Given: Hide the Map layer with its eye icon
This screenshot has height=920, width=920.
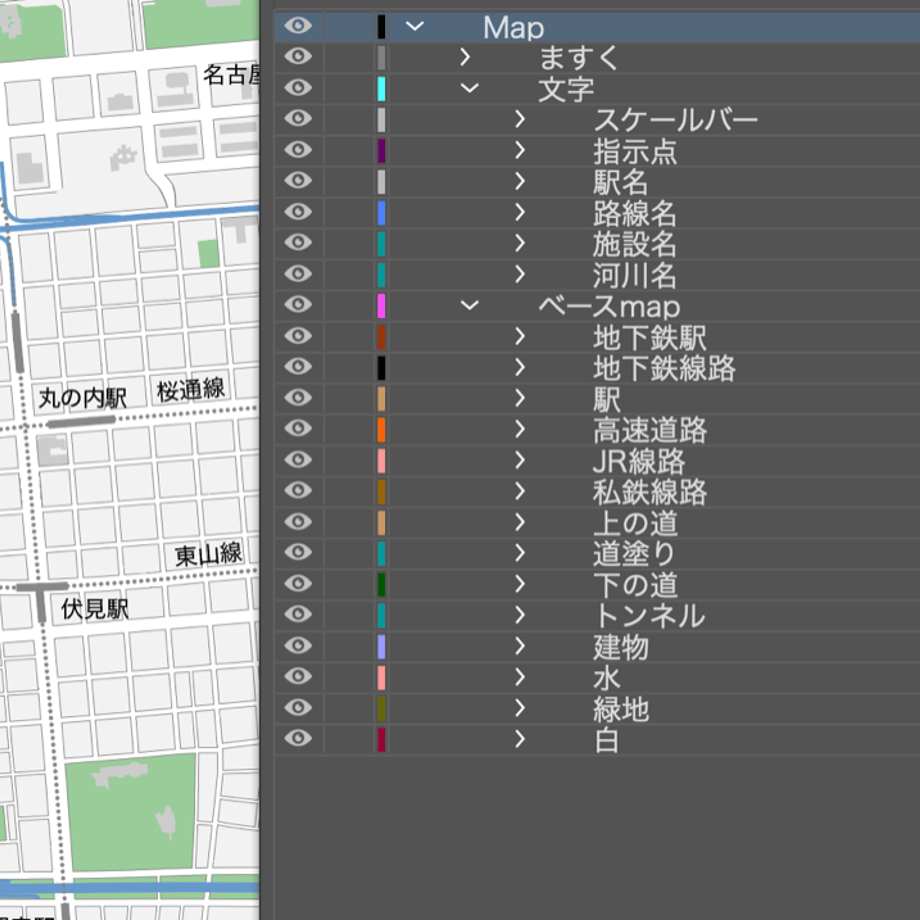Looking at the screenshot, I should click(298, 26).
